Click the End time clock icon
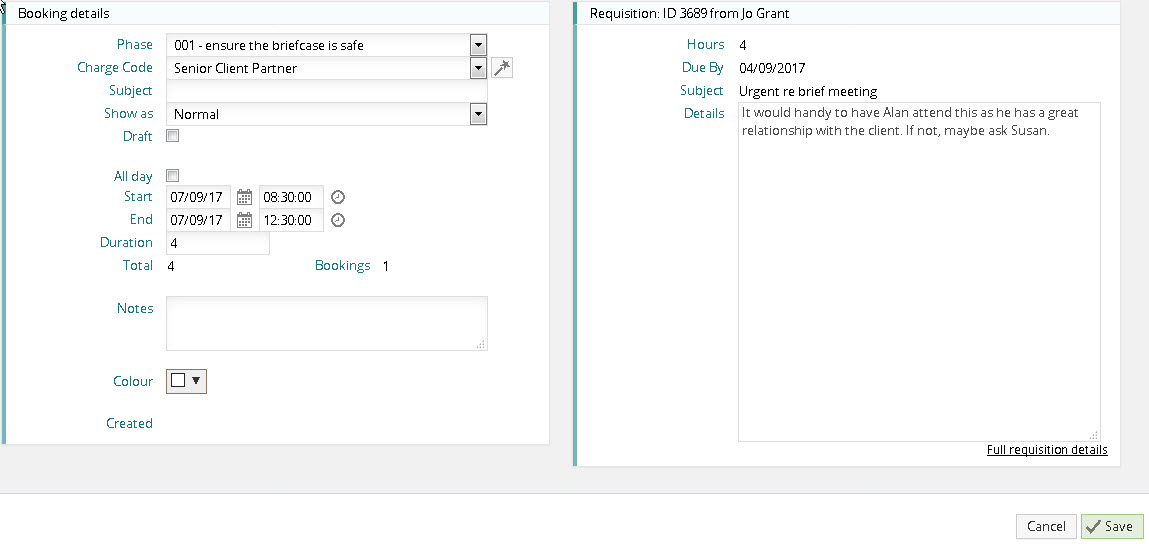Screen dimensions: 1149x544 (x=338, y=220)
